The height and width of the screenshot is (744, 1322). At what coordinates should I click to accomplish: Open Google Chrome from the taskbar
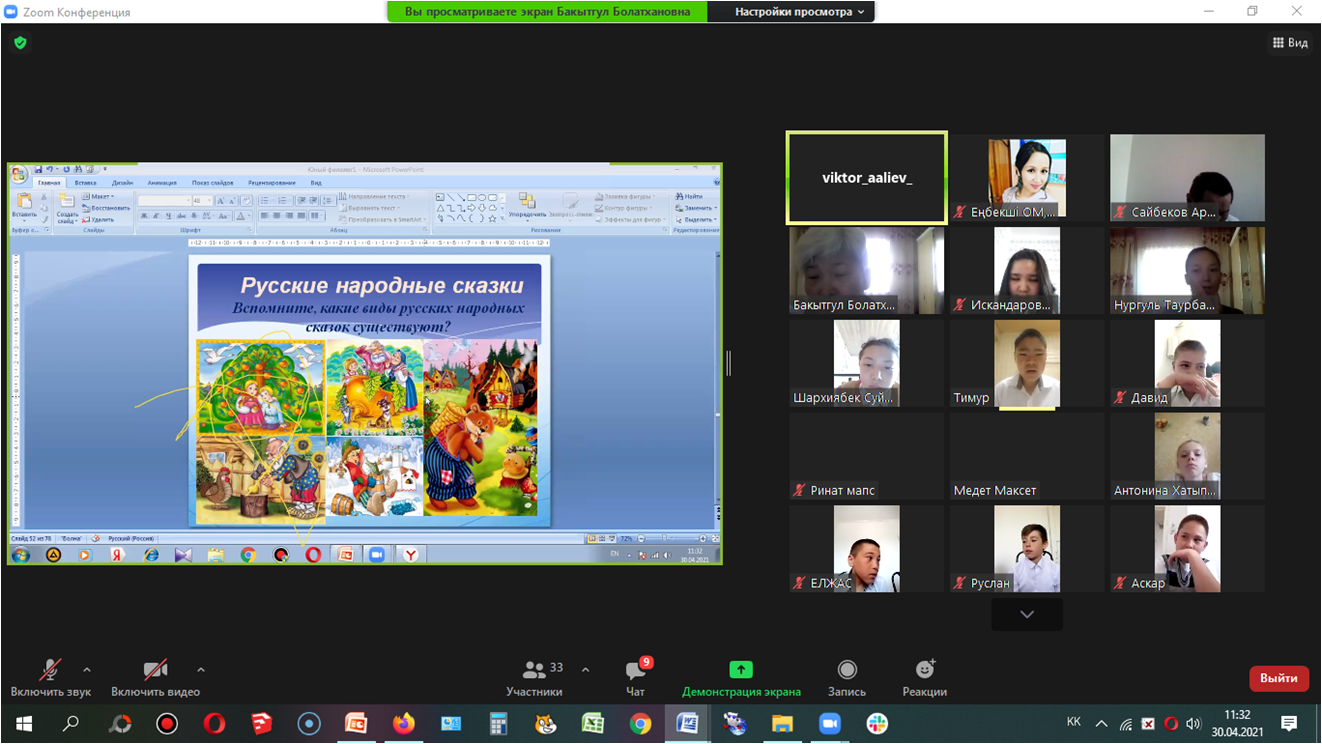point(640,723)
